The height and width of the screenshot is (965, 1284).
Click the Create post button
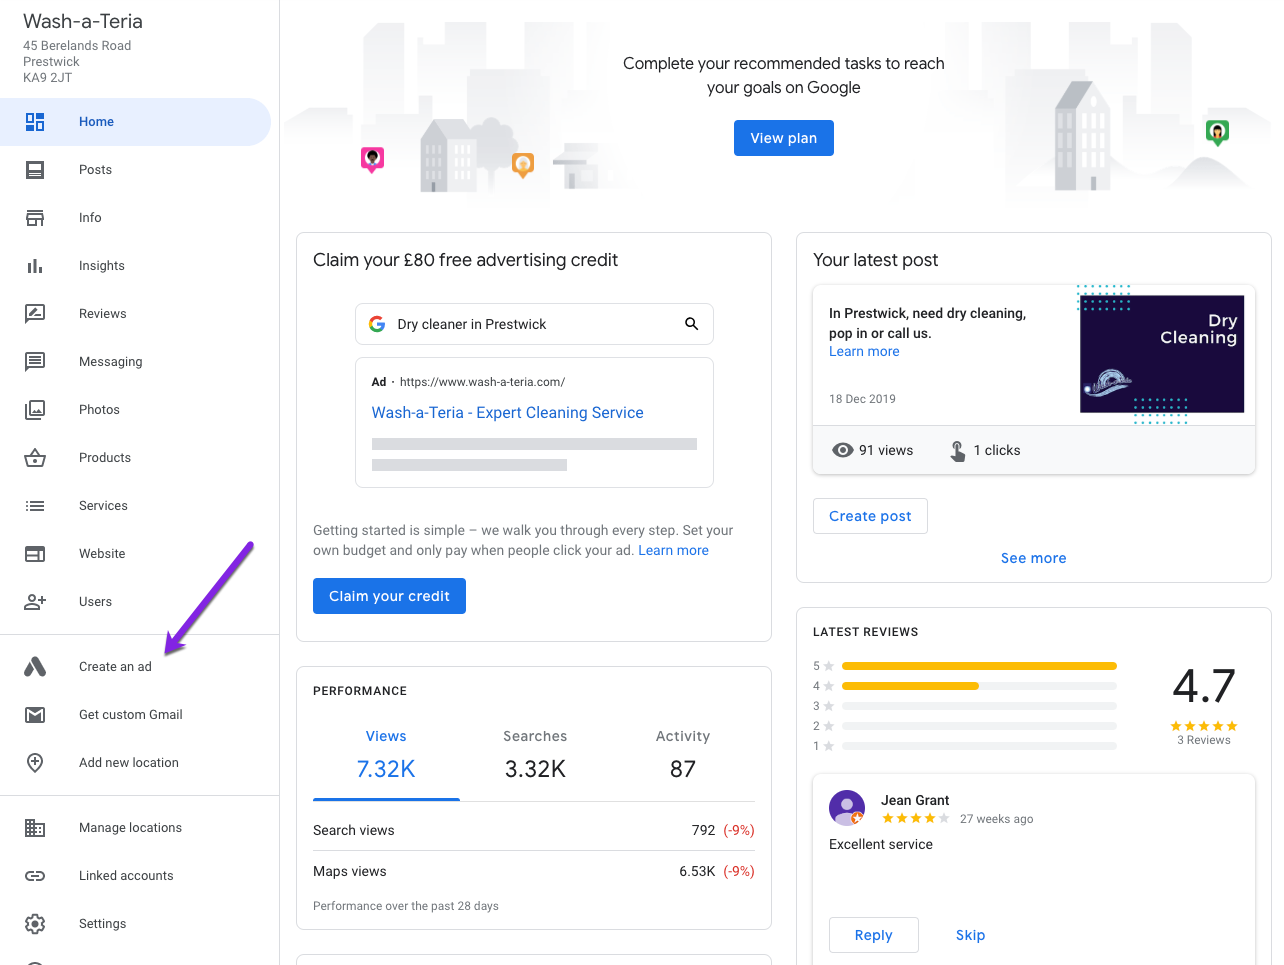point(870,516)
